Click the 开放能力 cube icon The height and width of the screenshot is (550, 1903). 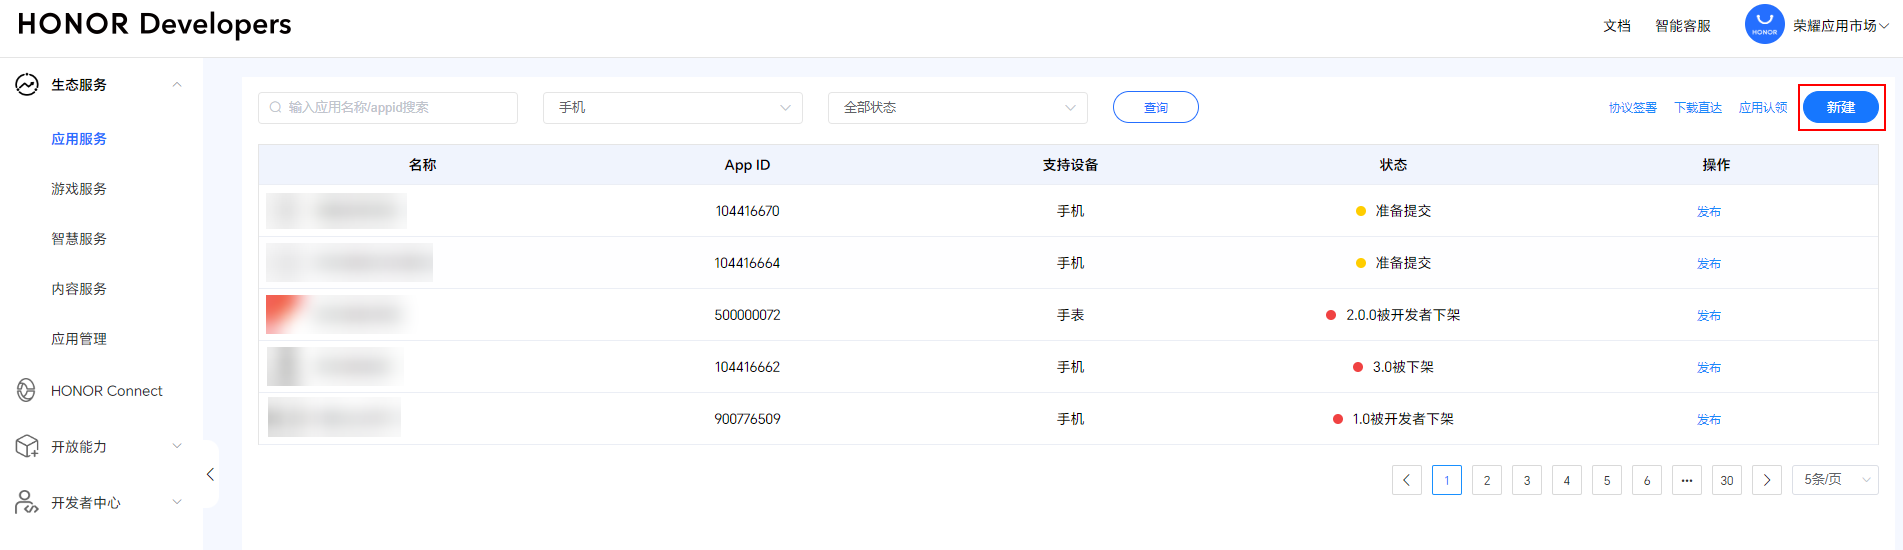tap(27, 447)
